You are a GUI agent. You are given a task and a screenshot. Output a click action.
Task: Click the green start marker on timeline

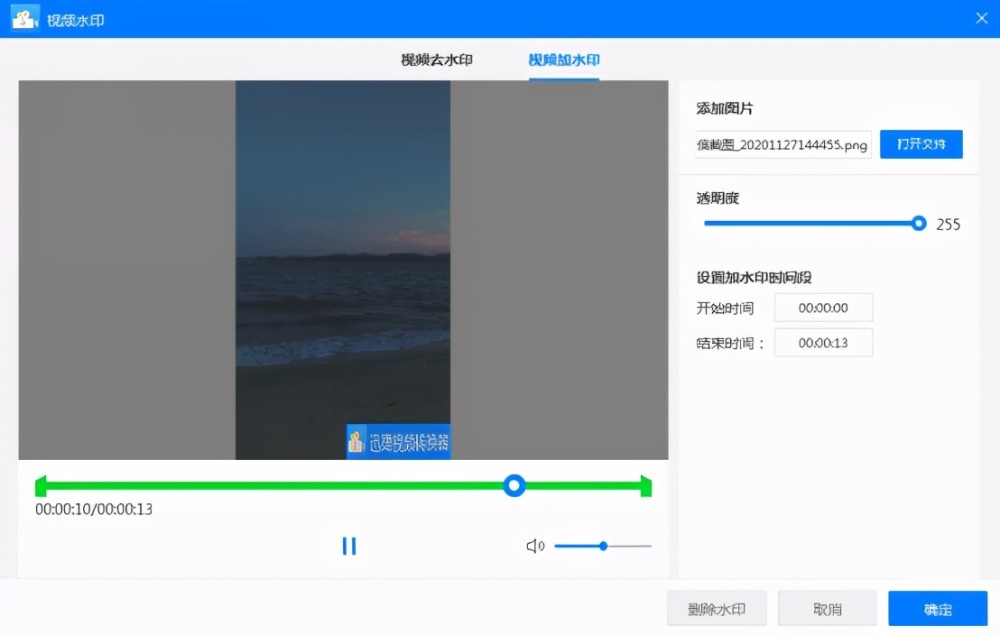(40, 487)
